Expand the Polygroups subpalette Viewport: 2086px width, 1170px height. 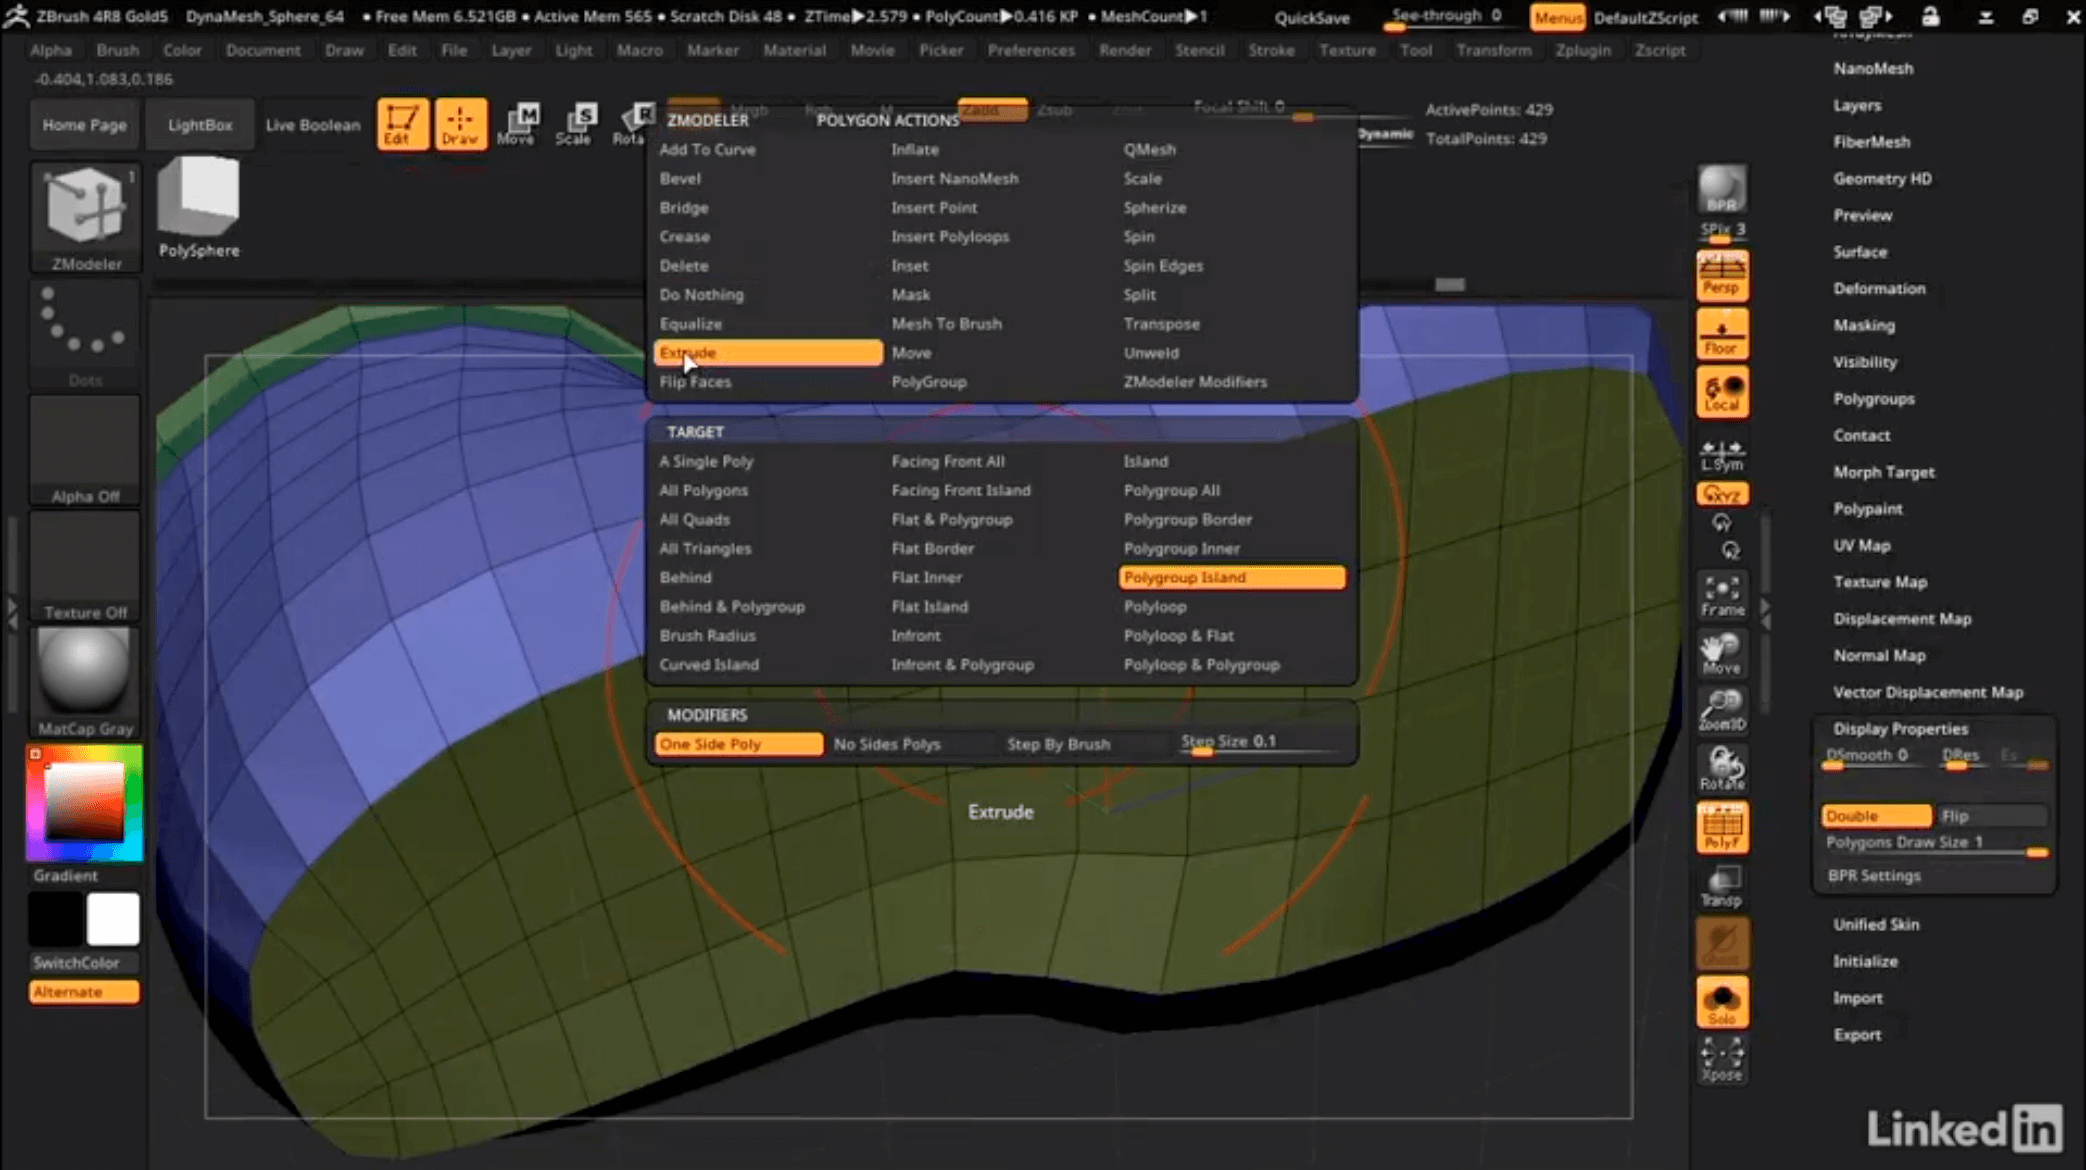point(1873,398)
